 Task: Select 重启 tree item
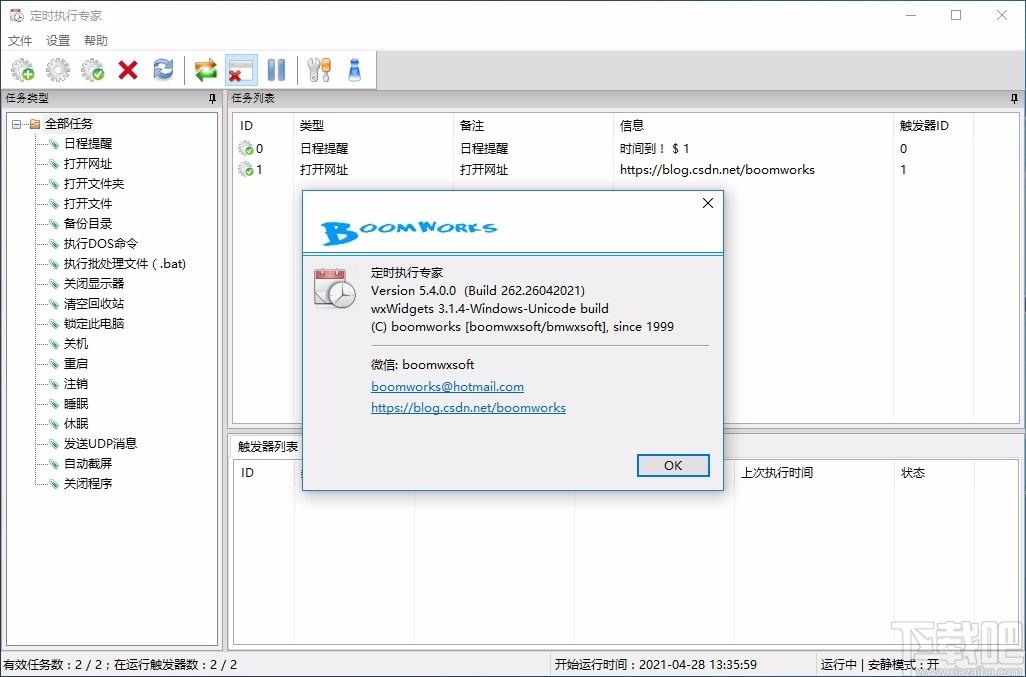pyautogui.click(x=76, y=364)
